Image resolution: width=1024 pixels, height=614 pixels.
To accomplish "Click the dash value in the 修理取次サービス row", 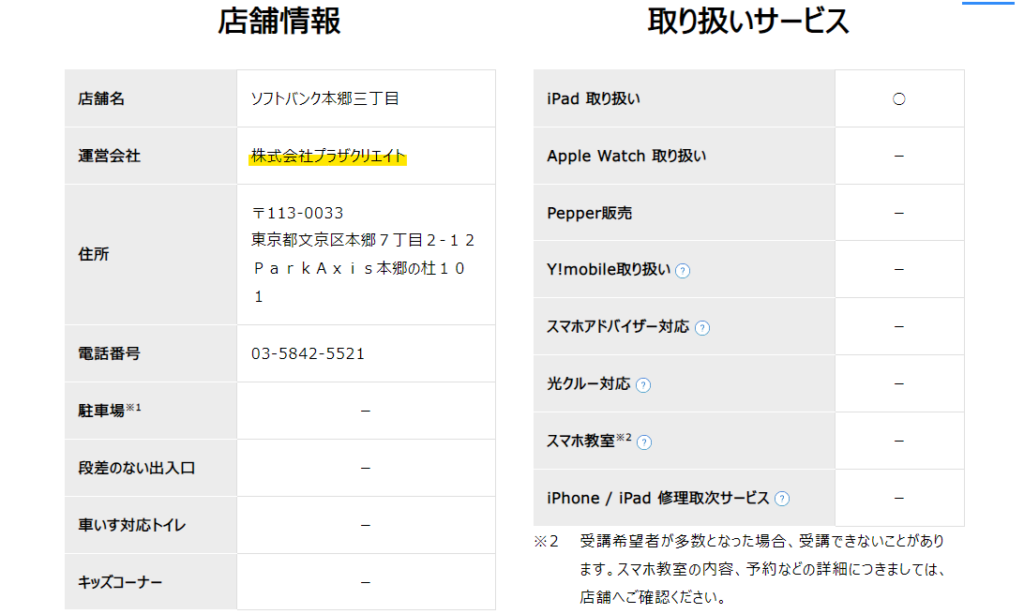I will point(899,498).
